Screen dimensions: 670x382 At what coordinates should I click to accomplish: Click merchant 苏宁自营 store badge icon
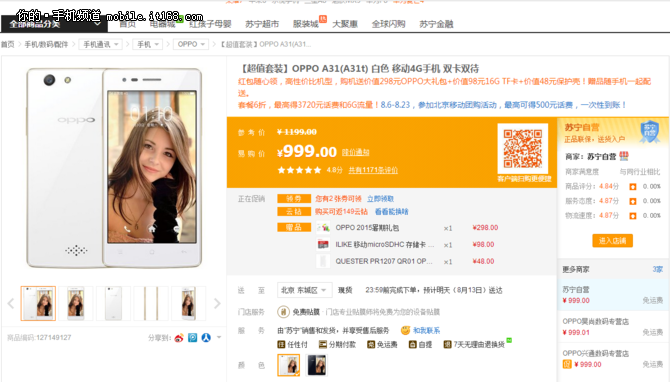624,156
